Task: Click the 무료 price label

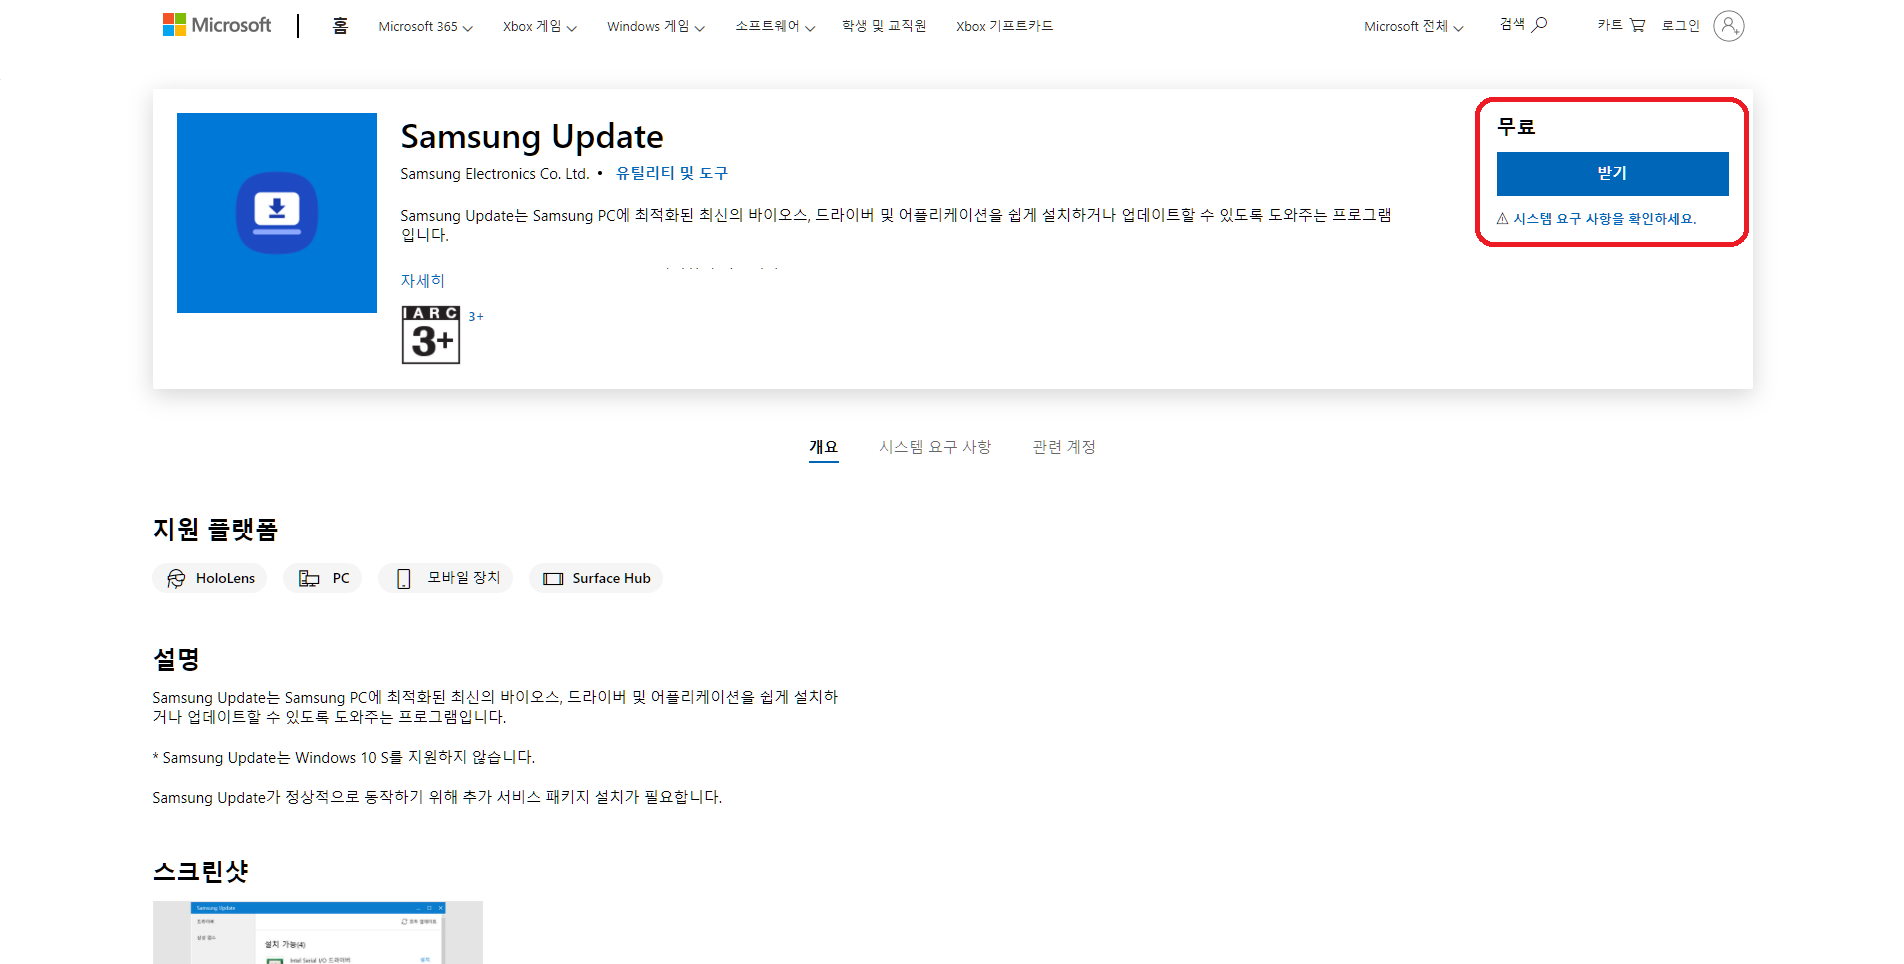Action: (1516, 127)
